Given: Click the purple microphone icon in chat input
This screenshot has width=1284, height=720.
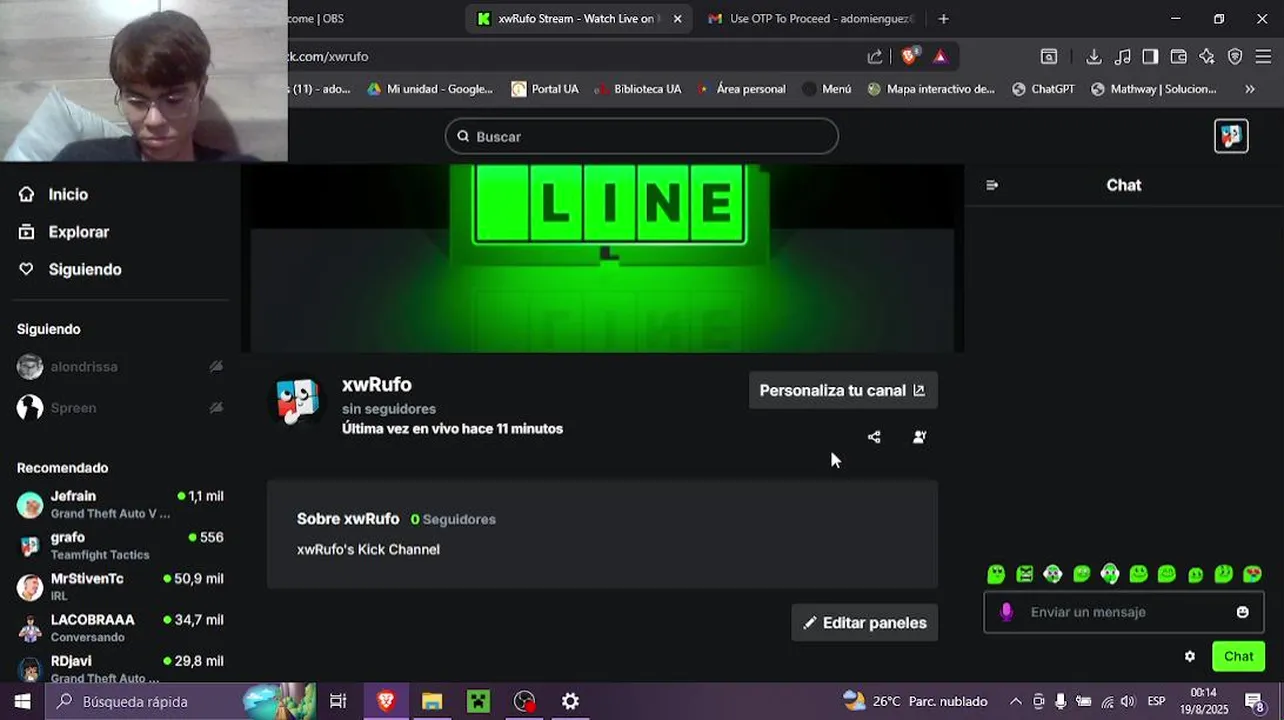Looking at the screenshot, I should coord(1007,612).
